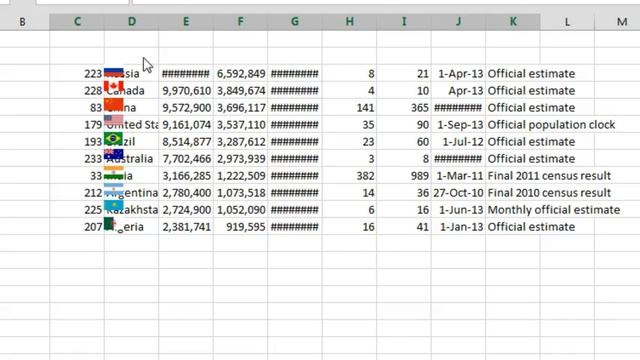
Task: Click the date cell 1-Jun-13
Action: [458, 210]
